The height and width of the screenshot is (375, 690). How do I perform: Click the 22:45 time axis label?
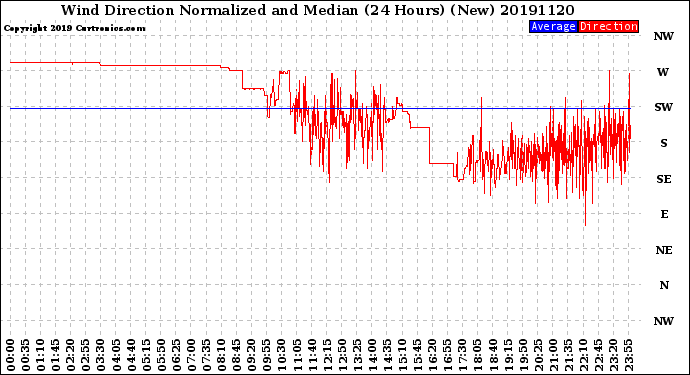coord(598,355)
